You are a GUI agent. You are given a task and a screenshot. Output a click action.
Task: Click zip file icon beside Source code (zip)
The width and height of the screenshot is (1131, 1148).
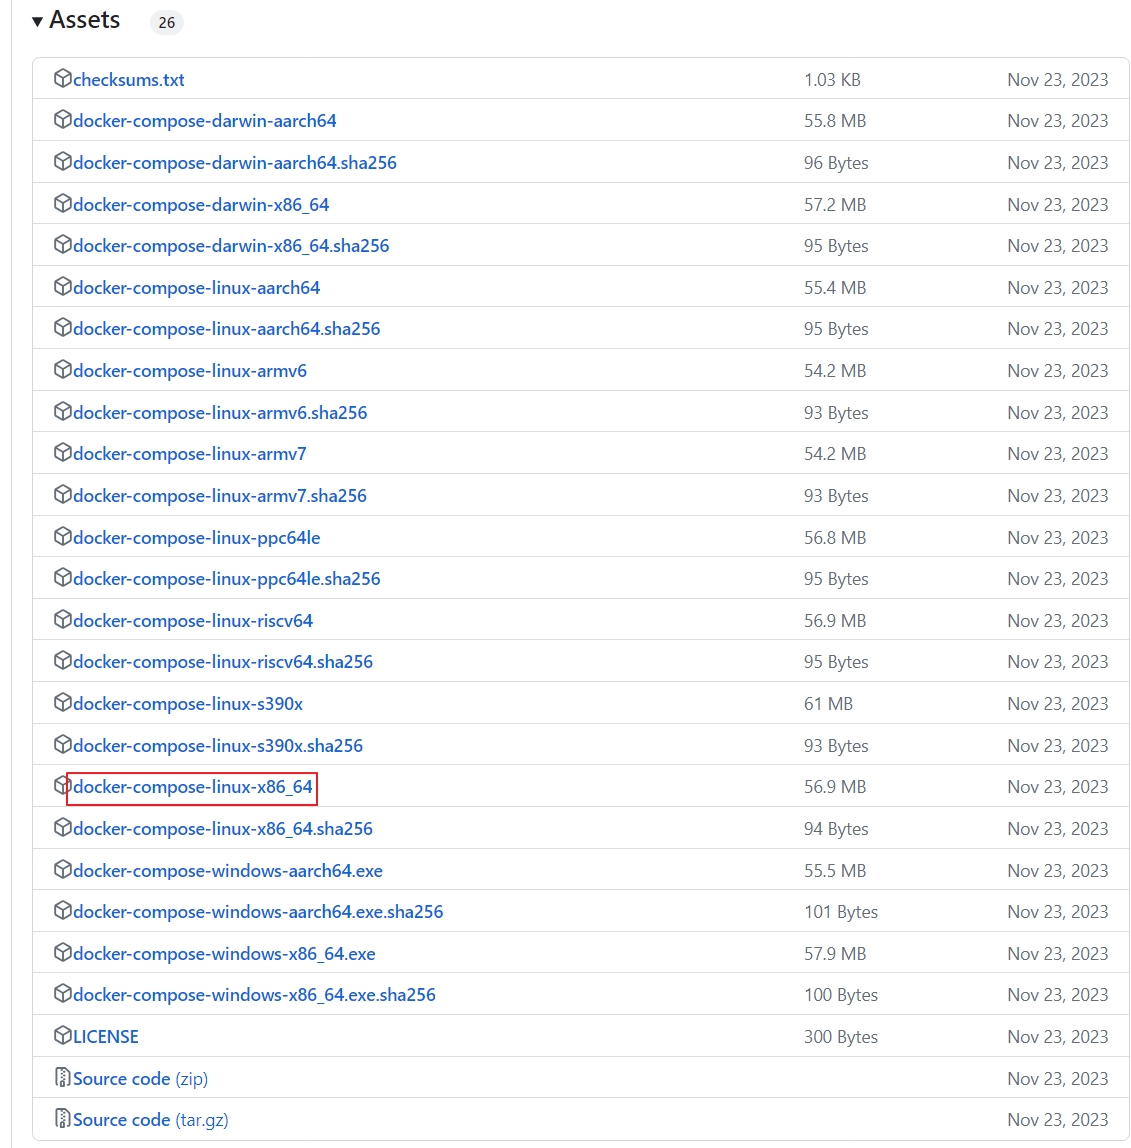62,1077
